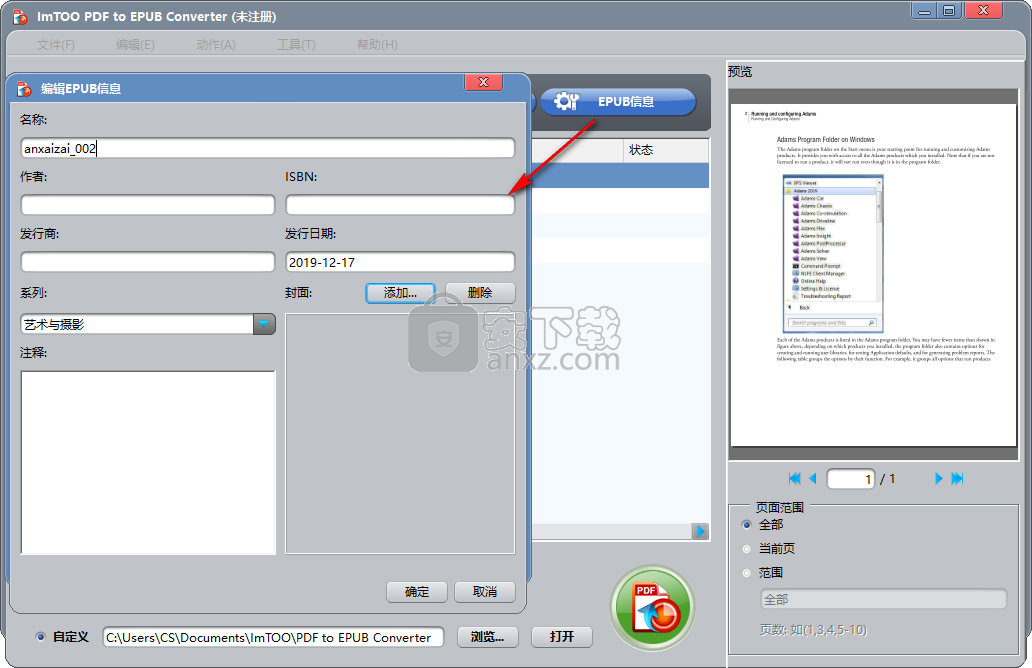1032x668 pixels.
Task: Close the 编辑EPUB信息 dialog
Action: click(x=484, y=82)
